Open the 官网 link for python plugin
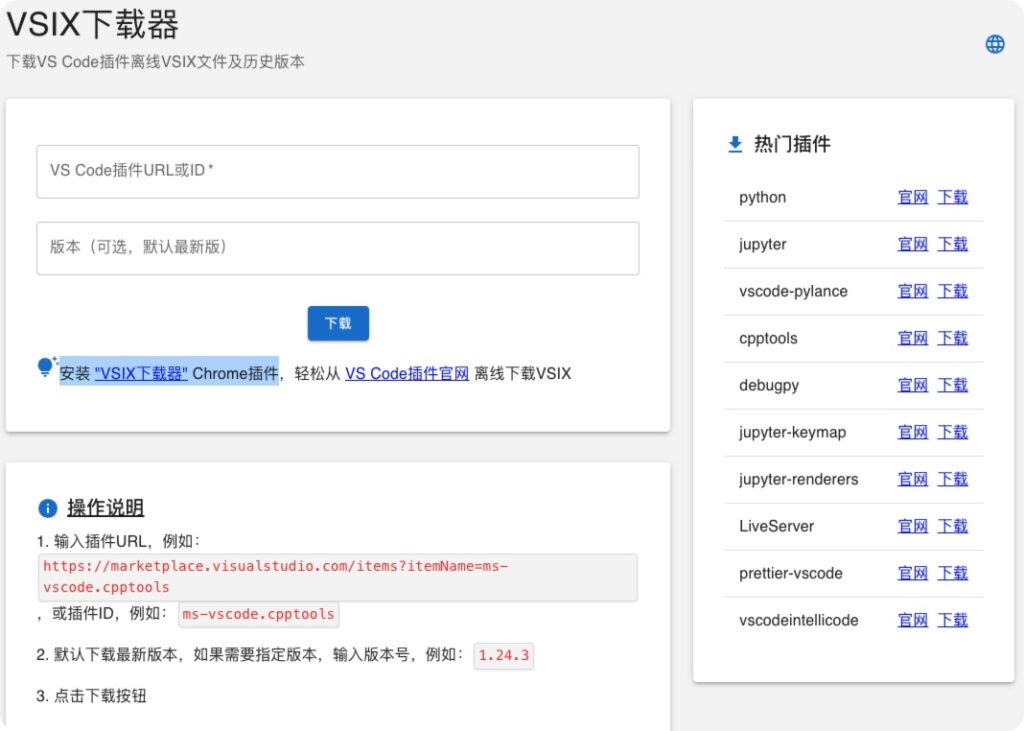1024x731 pixels. 912,197
